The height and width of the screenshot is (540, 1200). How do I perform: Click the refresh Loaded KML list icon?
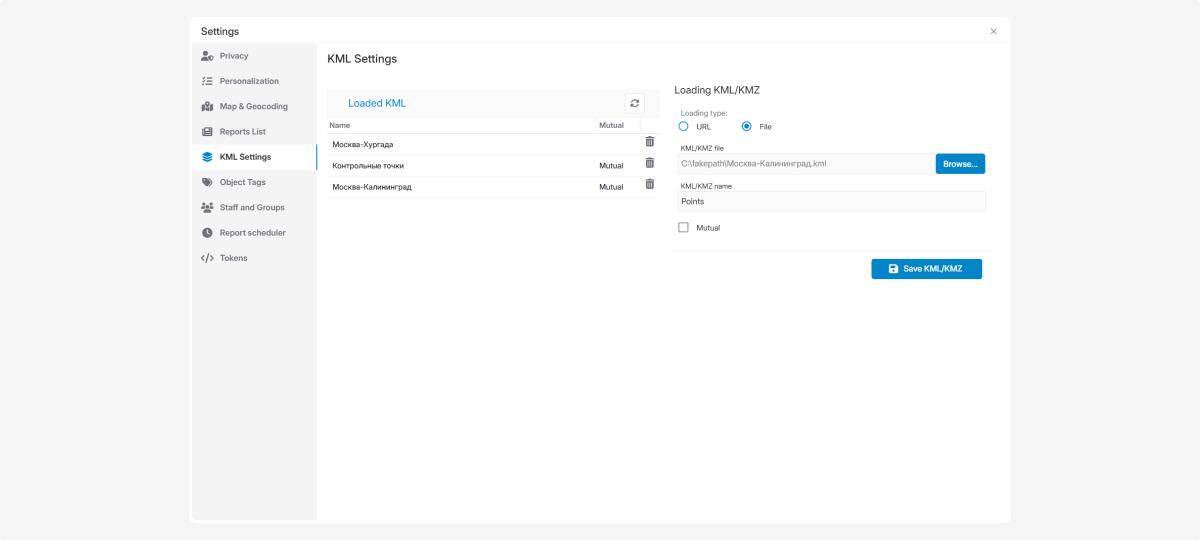tap(634, 103)
